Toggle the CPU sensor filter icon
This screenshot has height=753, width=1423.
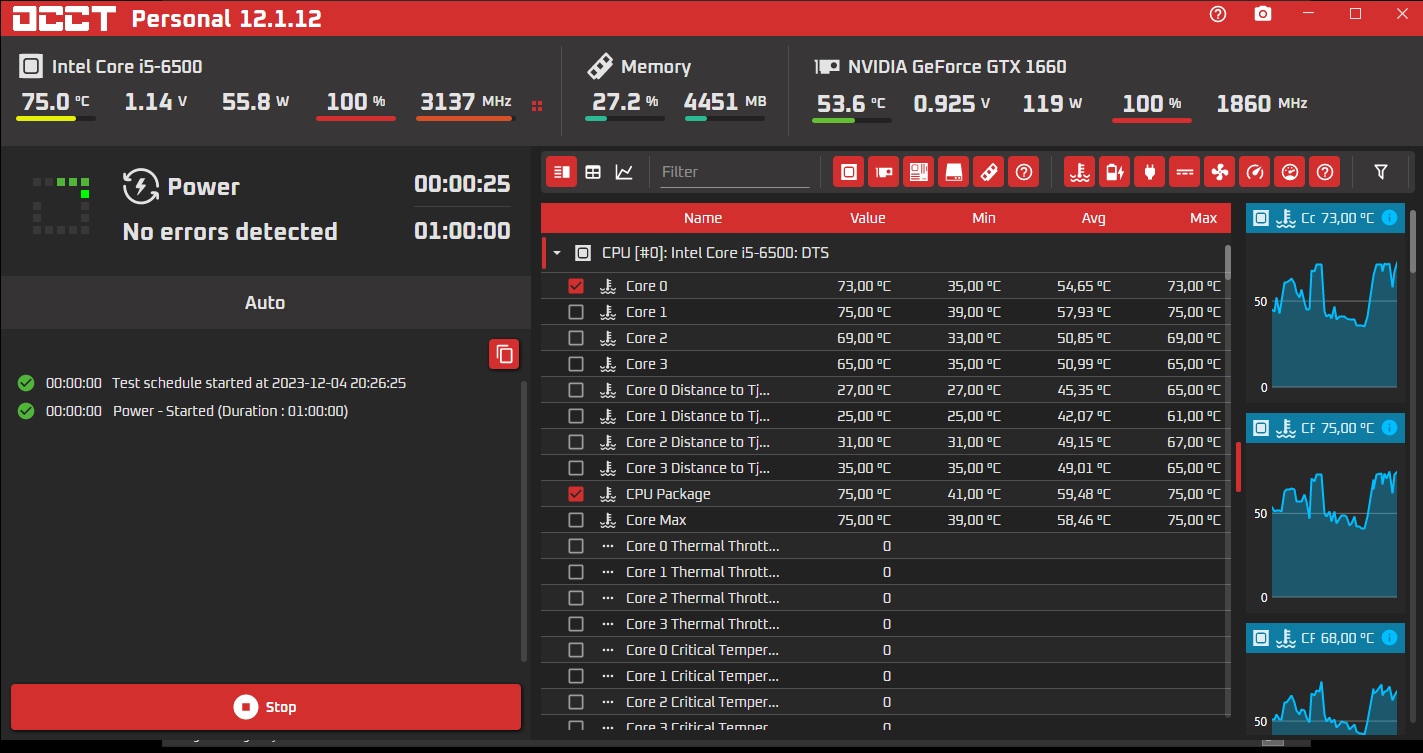[x=849, y=172]
